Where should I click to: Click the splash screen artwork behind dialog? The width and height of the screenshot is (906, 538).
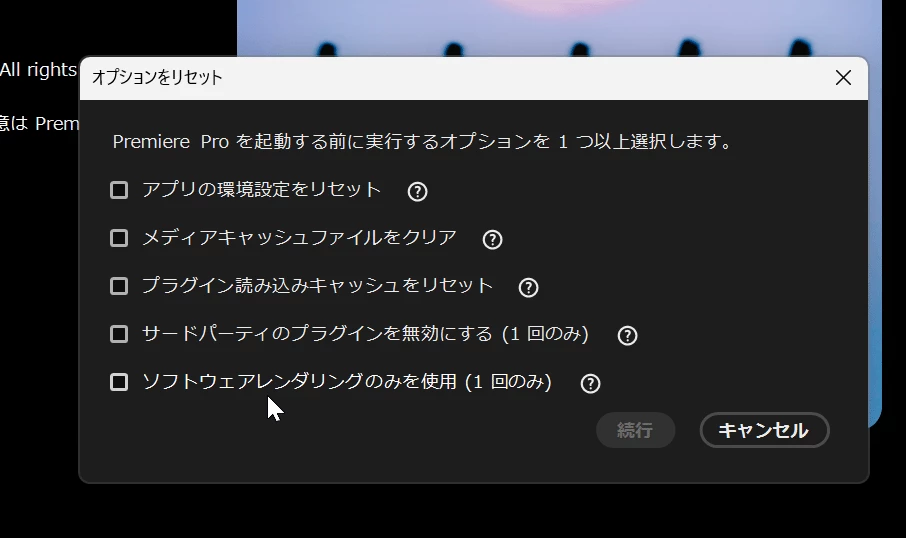tap(559, 28)
